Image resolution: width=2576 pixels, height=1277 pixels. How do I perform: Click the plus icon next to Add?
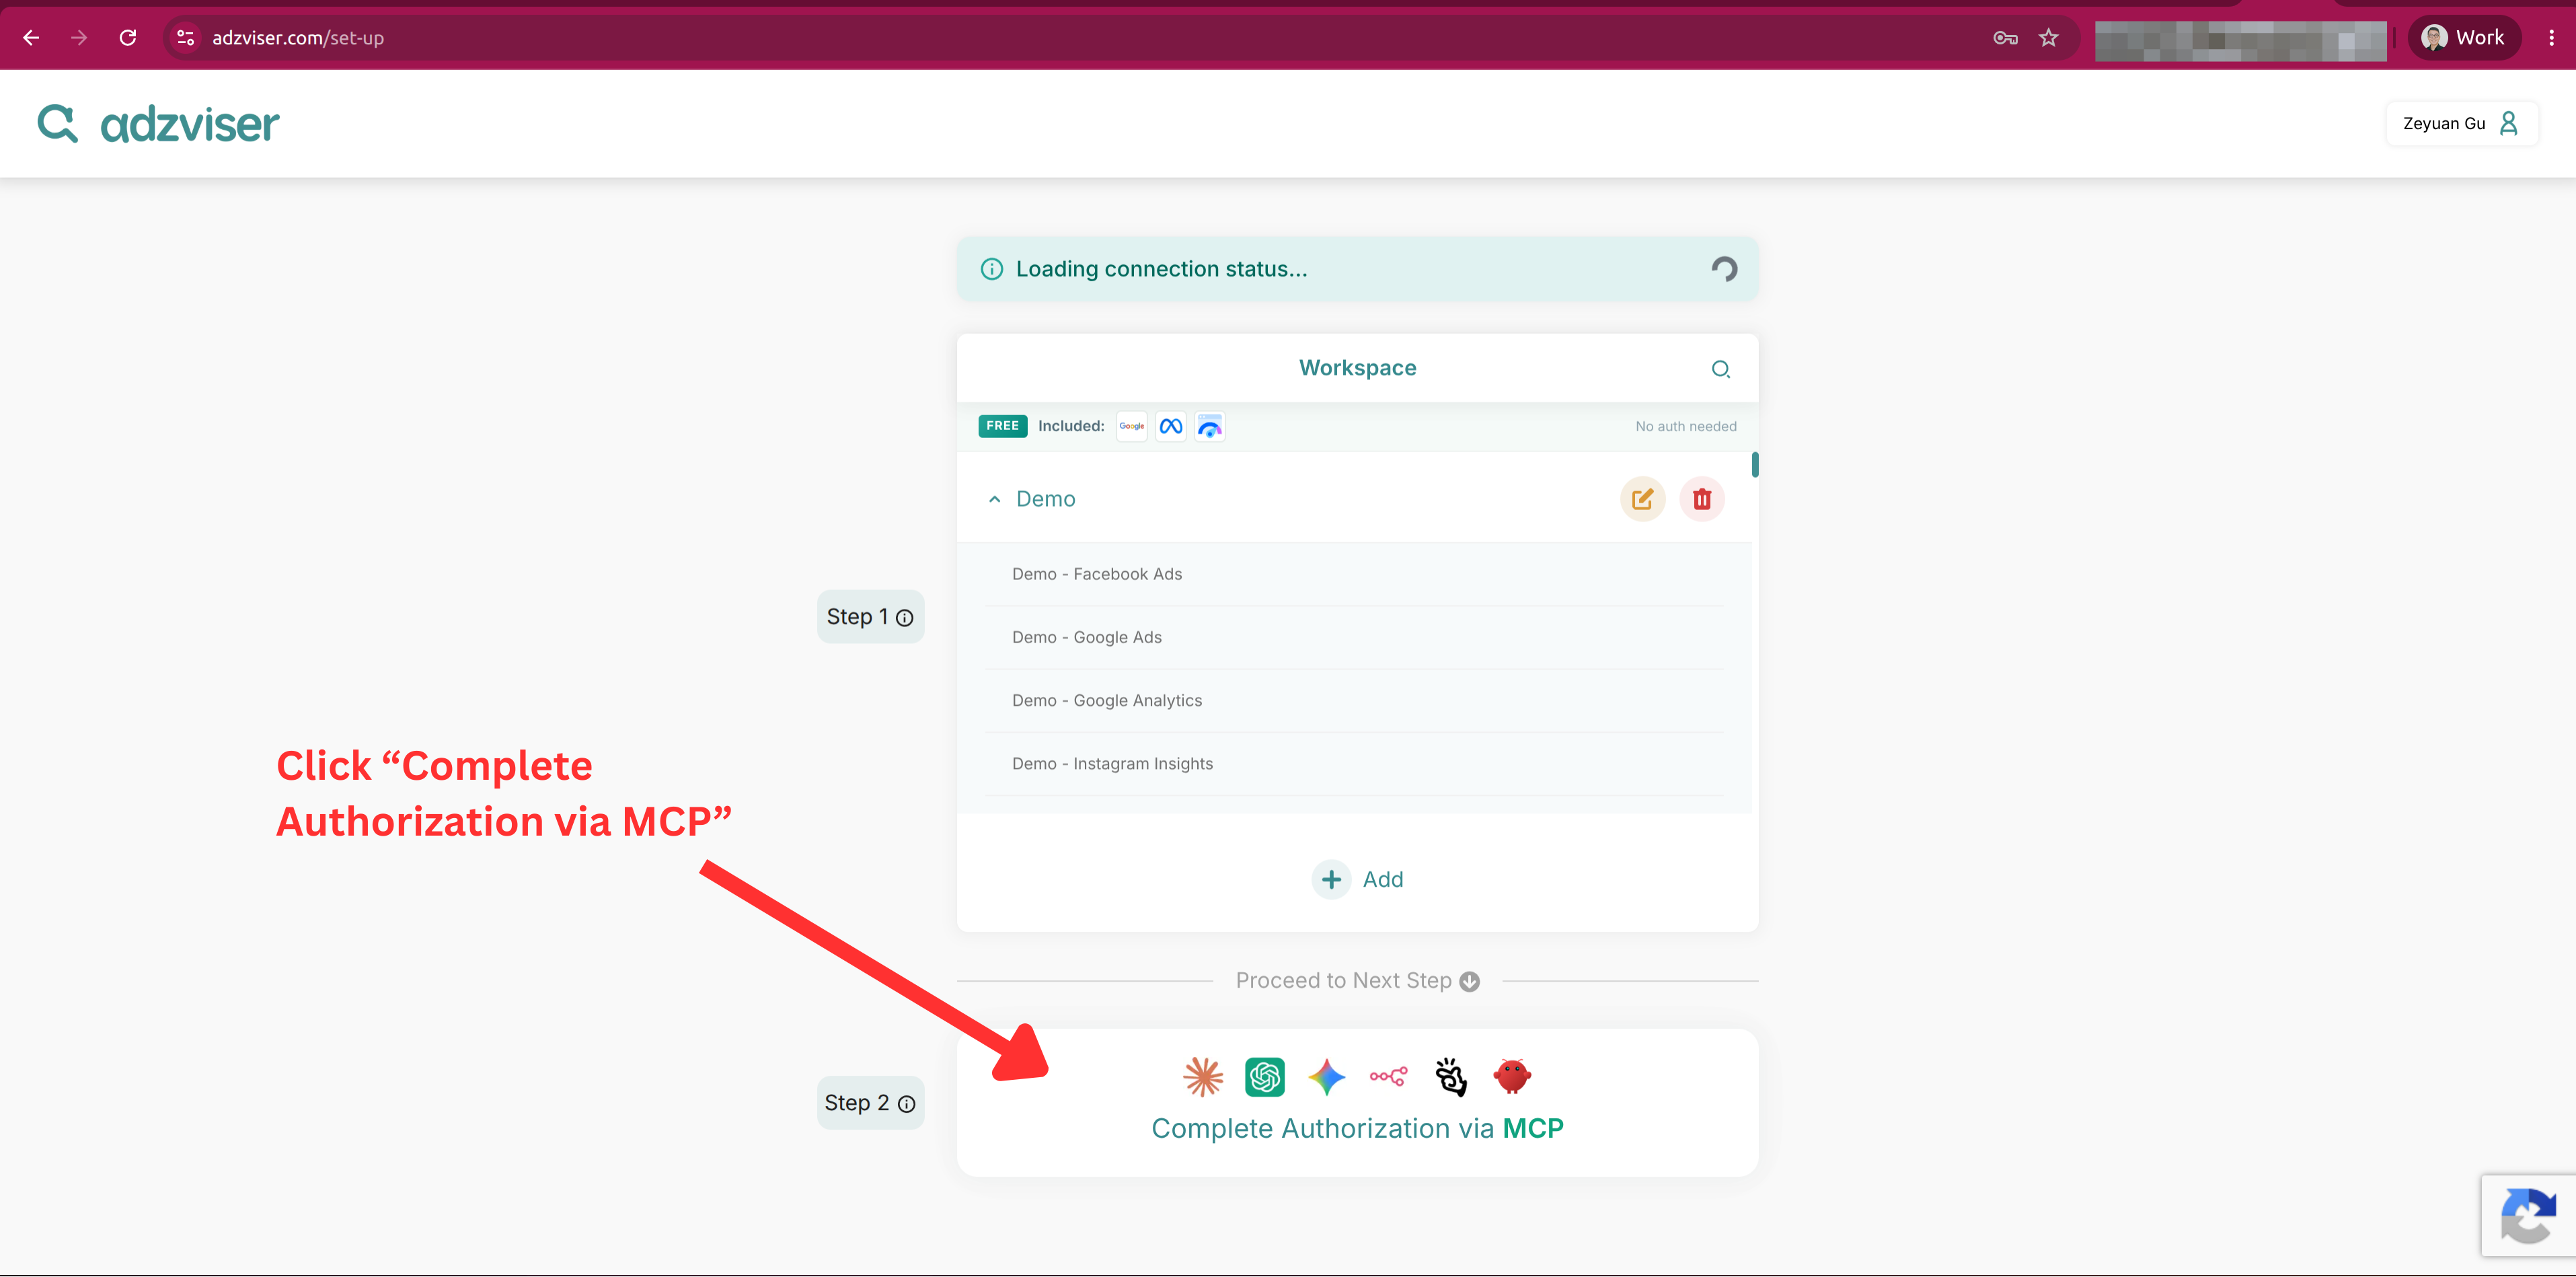point(1330,879)
